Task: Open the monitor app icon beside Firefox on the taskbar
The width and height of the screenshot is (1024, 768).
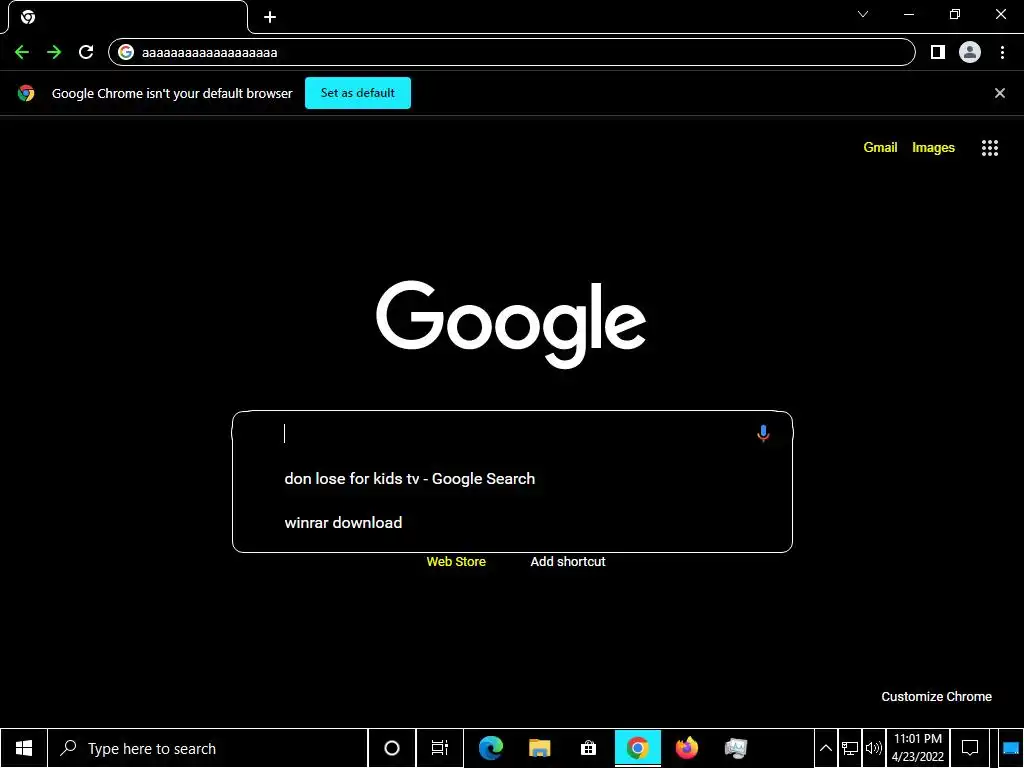Action: (735, 748)
